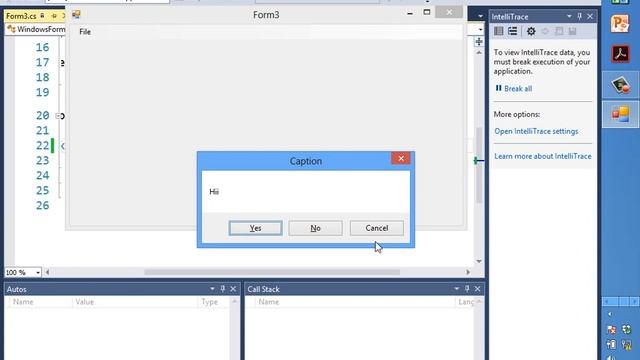Click the screen recorder icon on the taskbar
Viewport: 640px width, 360px height.
(x=620, y=85)
